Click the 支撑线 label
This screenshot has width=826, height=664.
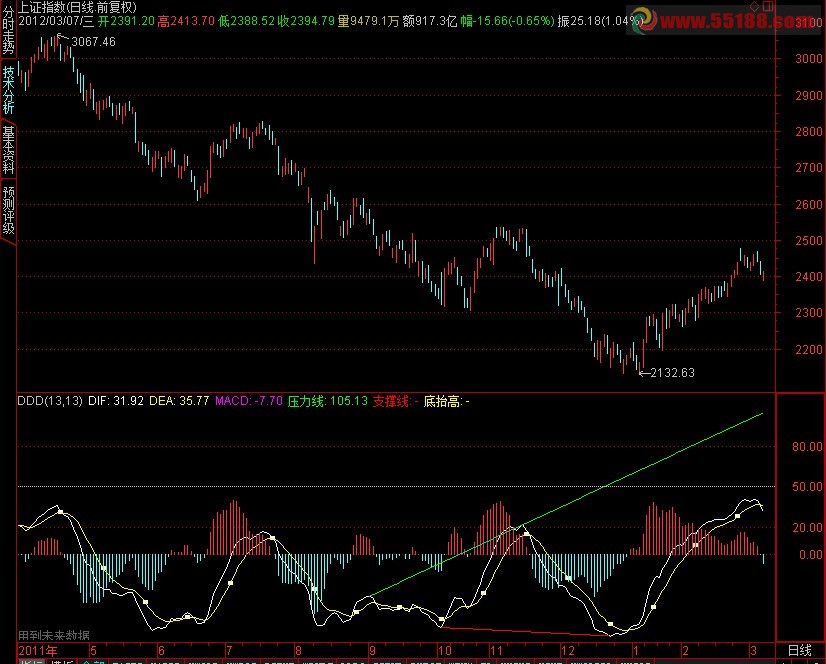[x=391, y=401]
